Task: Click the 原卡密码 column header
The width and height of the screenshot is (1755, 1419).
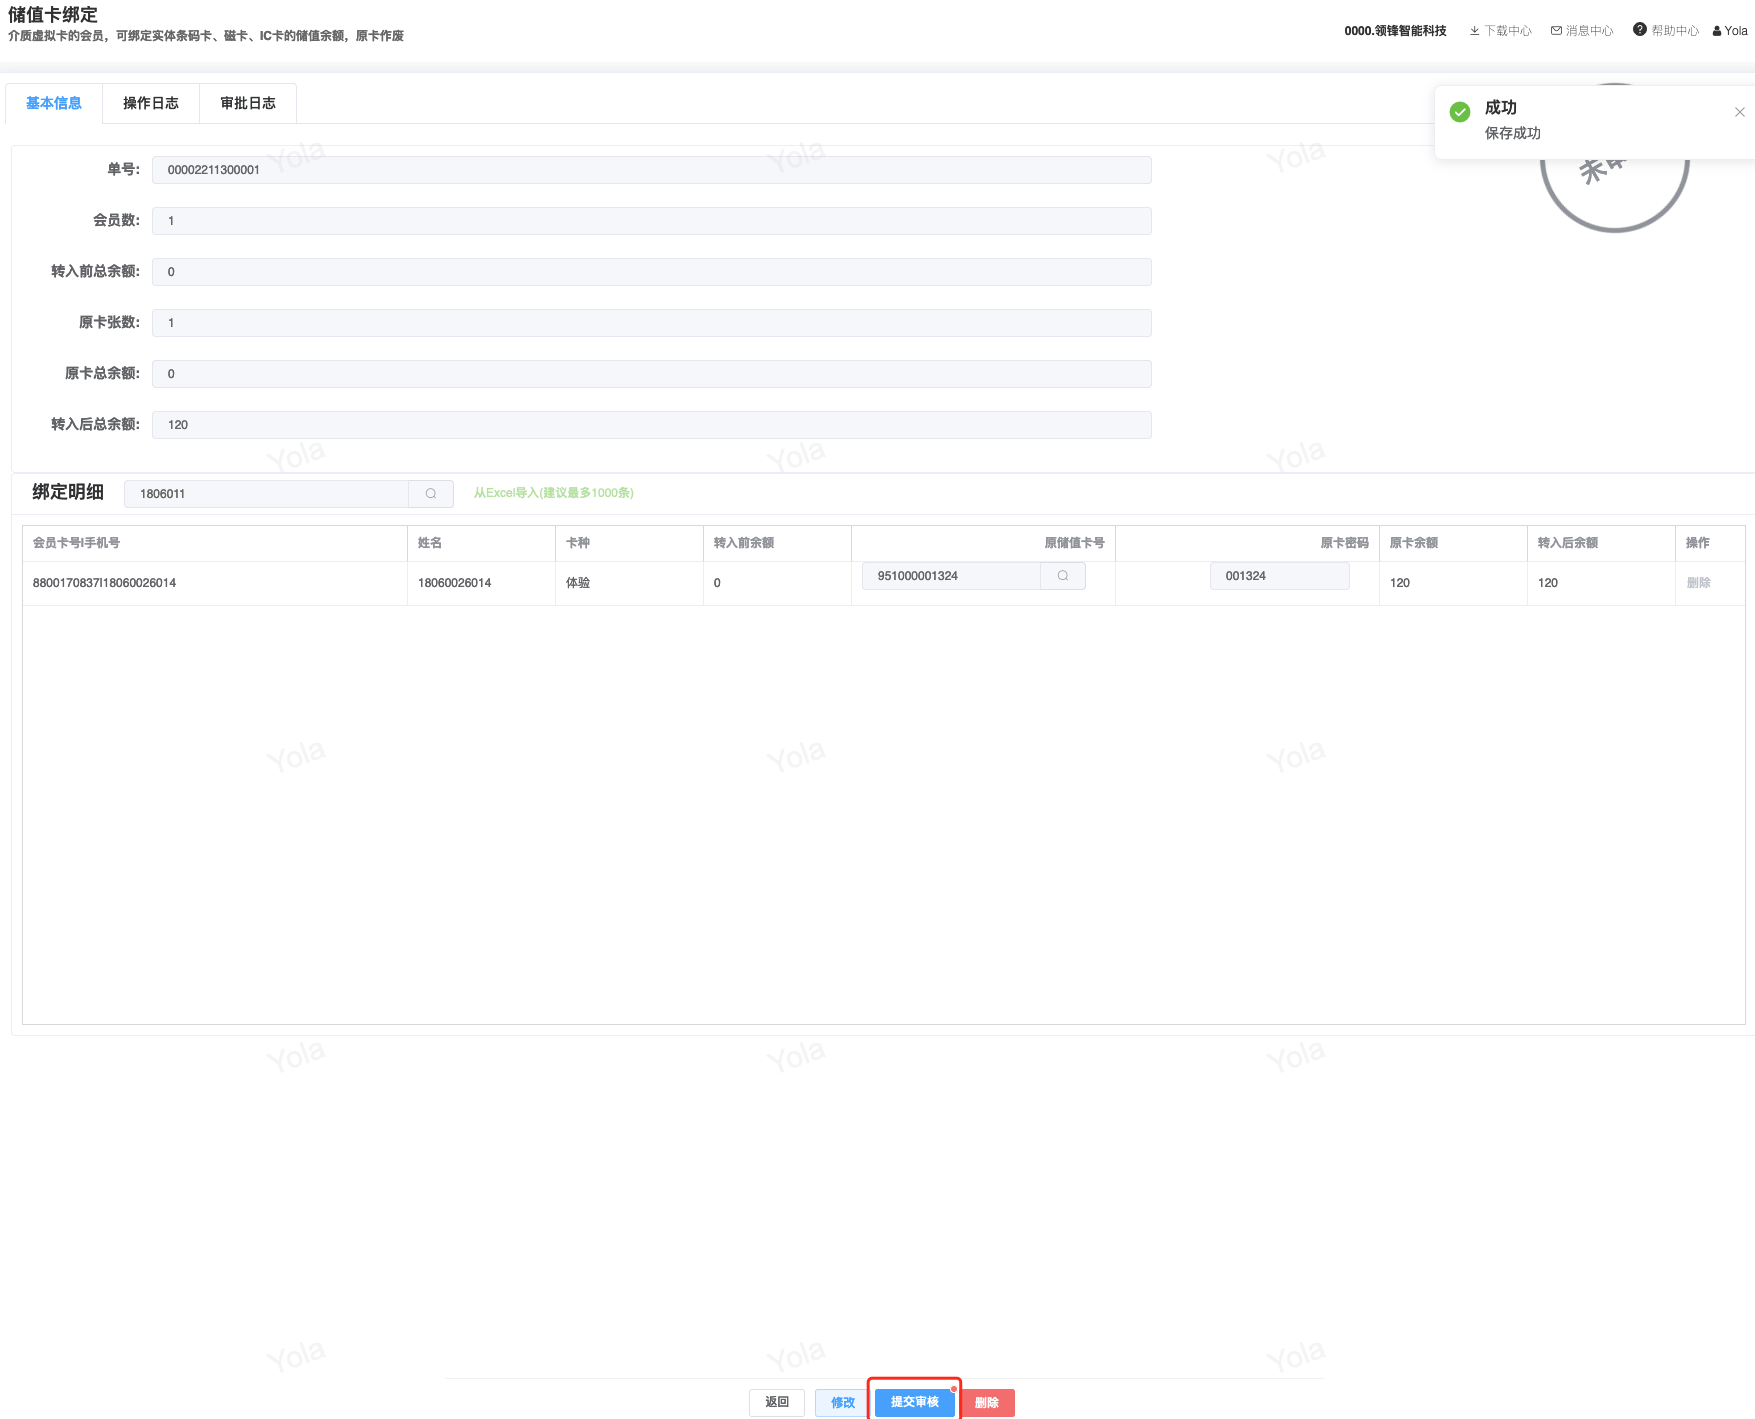Action: click(1345, 543)
